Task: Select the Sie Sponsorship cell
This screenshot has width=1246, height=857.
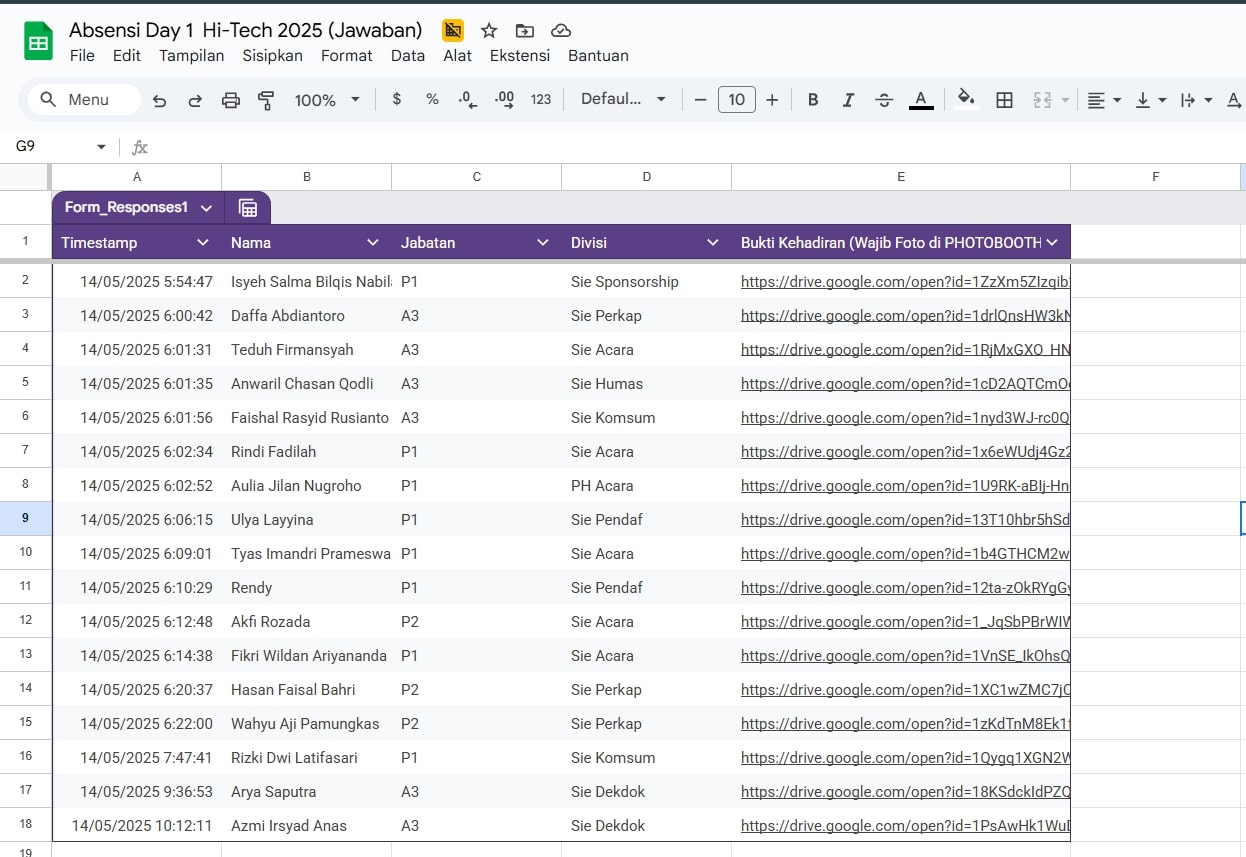Action: pyautogui.click(x=646, y=282)
